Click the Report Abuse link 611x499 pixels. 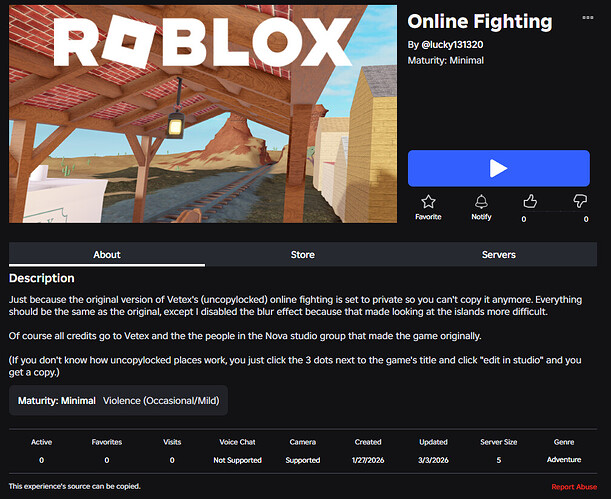576,486
